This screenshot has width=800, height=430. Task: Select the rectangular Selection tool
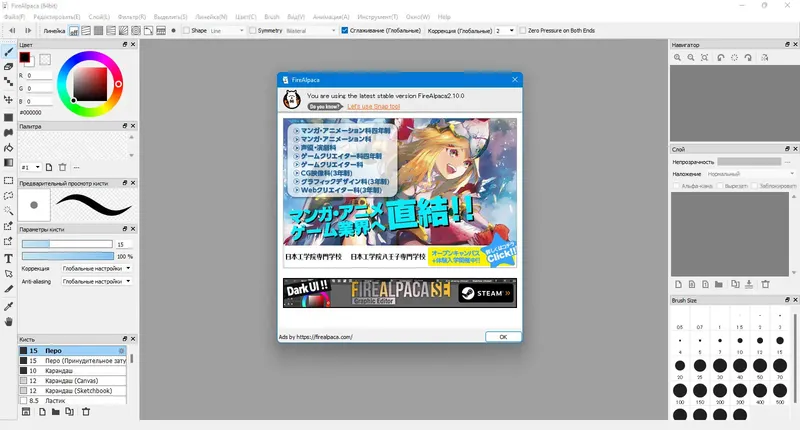(x=9, y=181)
